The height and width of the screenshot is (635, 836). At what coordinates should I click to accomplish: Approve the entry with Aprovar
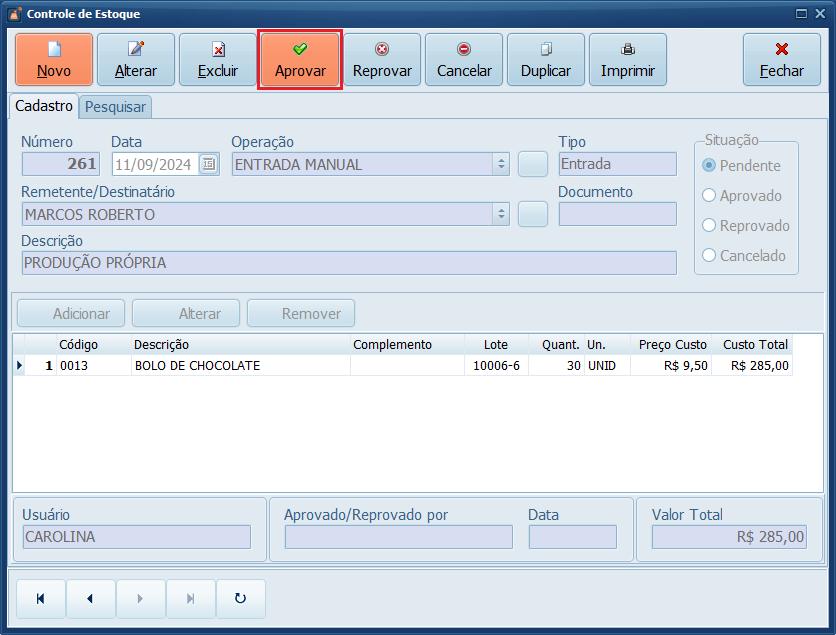tap(300, 60)
